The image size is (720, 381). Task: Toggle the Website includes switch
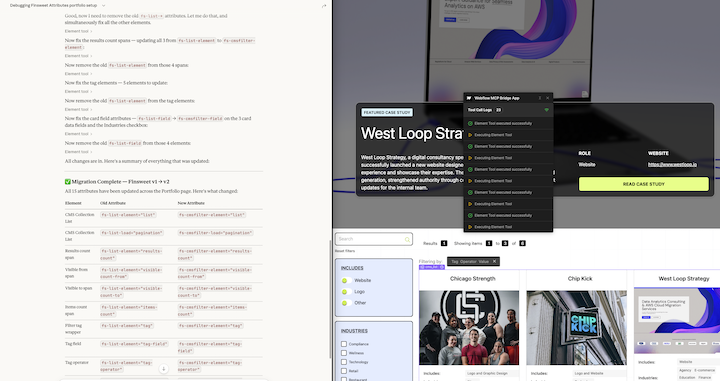pyautogui.click(x=346, y=280)
